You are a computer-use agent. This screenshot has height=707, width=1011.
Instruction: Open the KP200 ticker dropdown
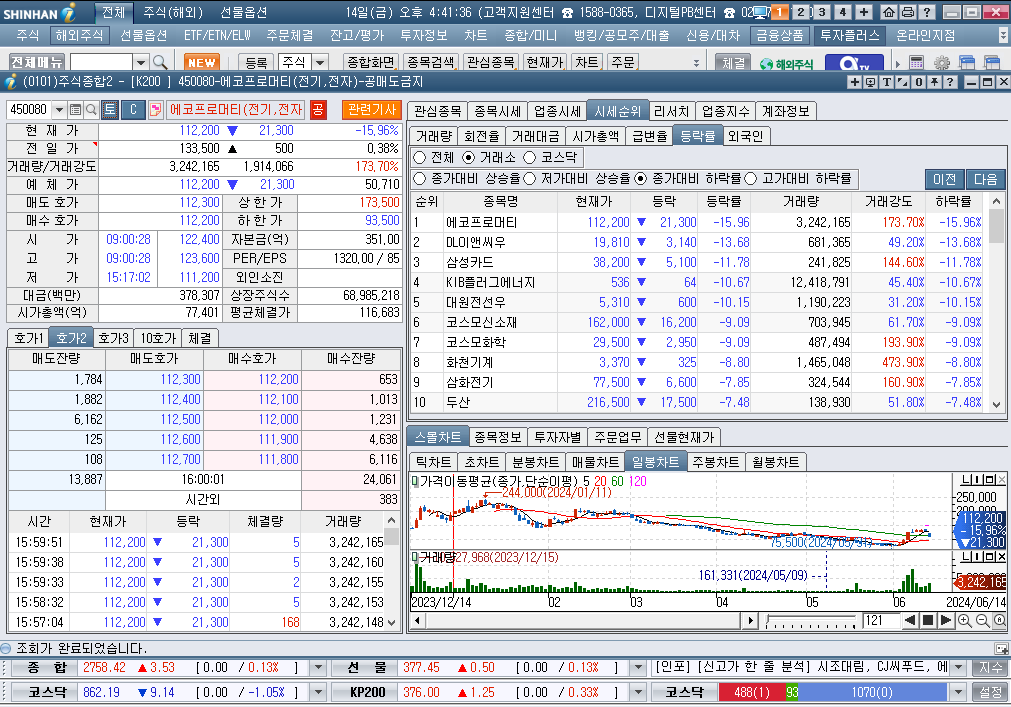pyautogui.click(x=638, y=692)
